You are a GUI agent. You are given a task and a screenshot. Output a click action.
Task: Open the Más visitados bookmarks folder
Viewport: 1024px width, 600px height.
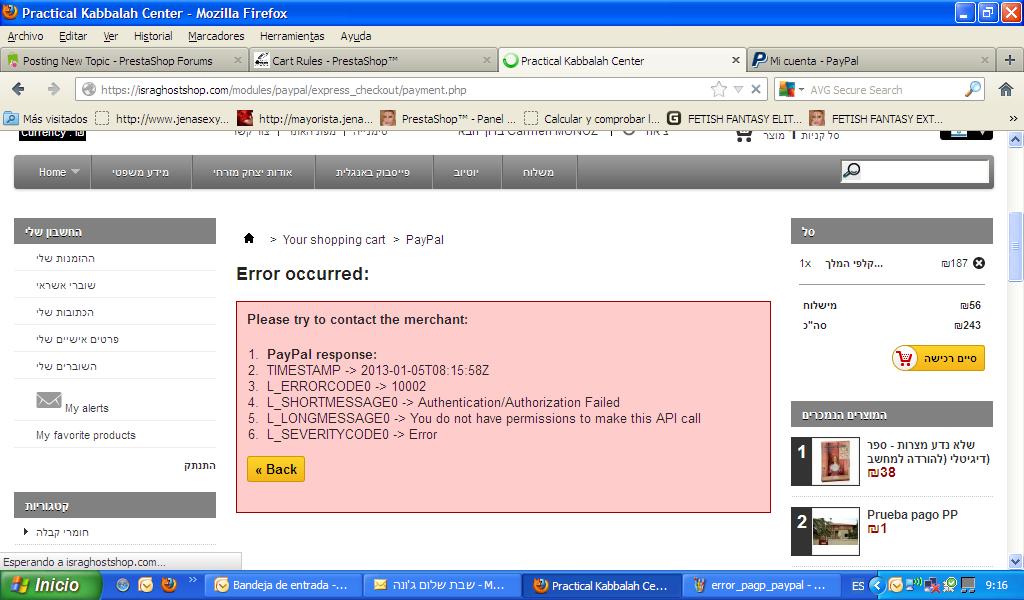(46, 119)
